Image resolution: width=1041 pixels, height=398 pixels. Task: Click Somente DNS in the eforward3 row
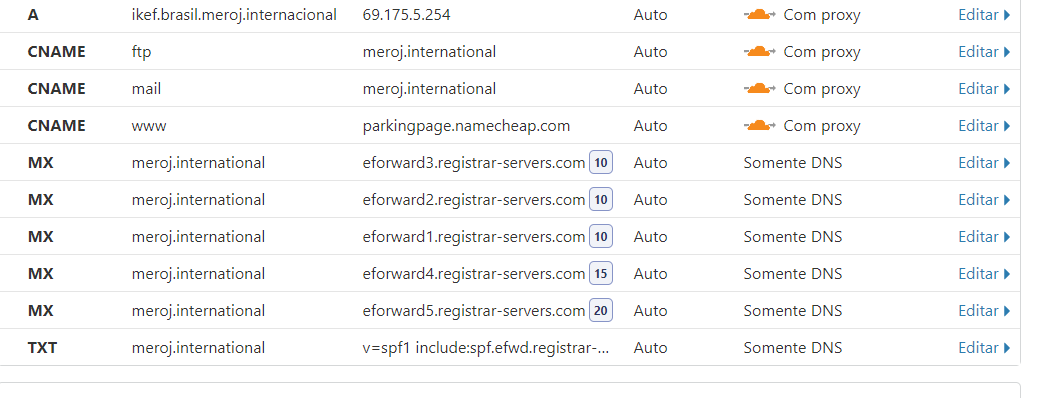pos(793,163)
